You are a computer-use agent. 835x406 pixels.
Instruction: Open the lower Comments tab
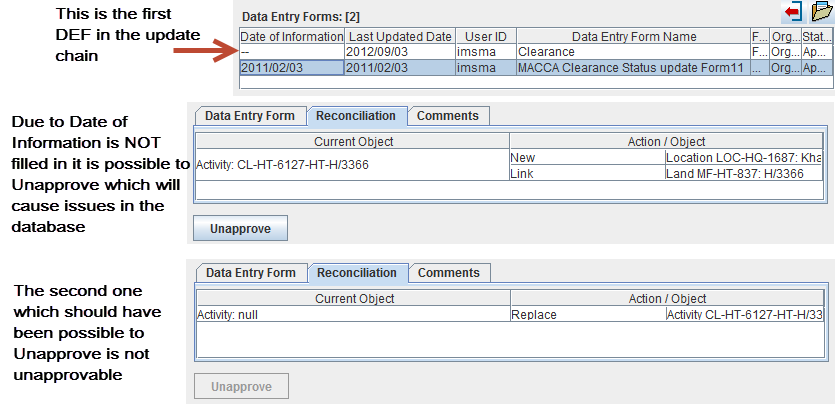[448, 273]
